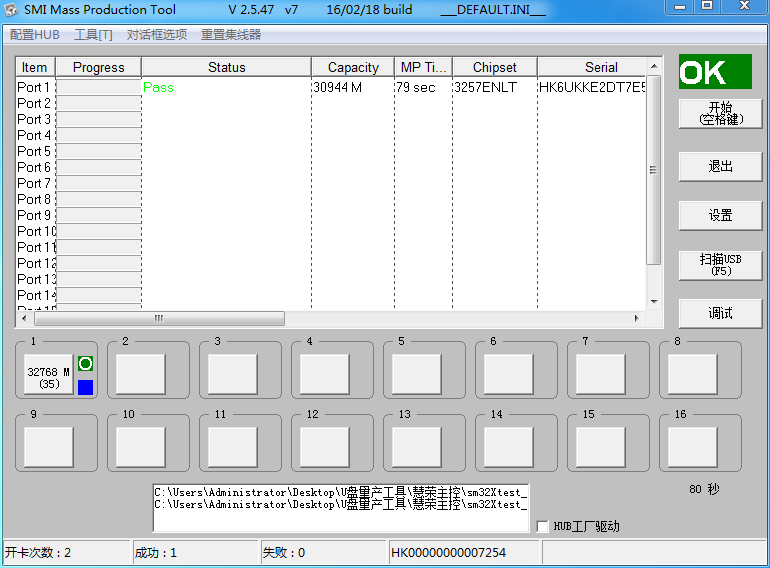Image resolution: width=770 pixels, height=568 pixels.
Task: Select the empty slot 3 button
Action: 233,375
